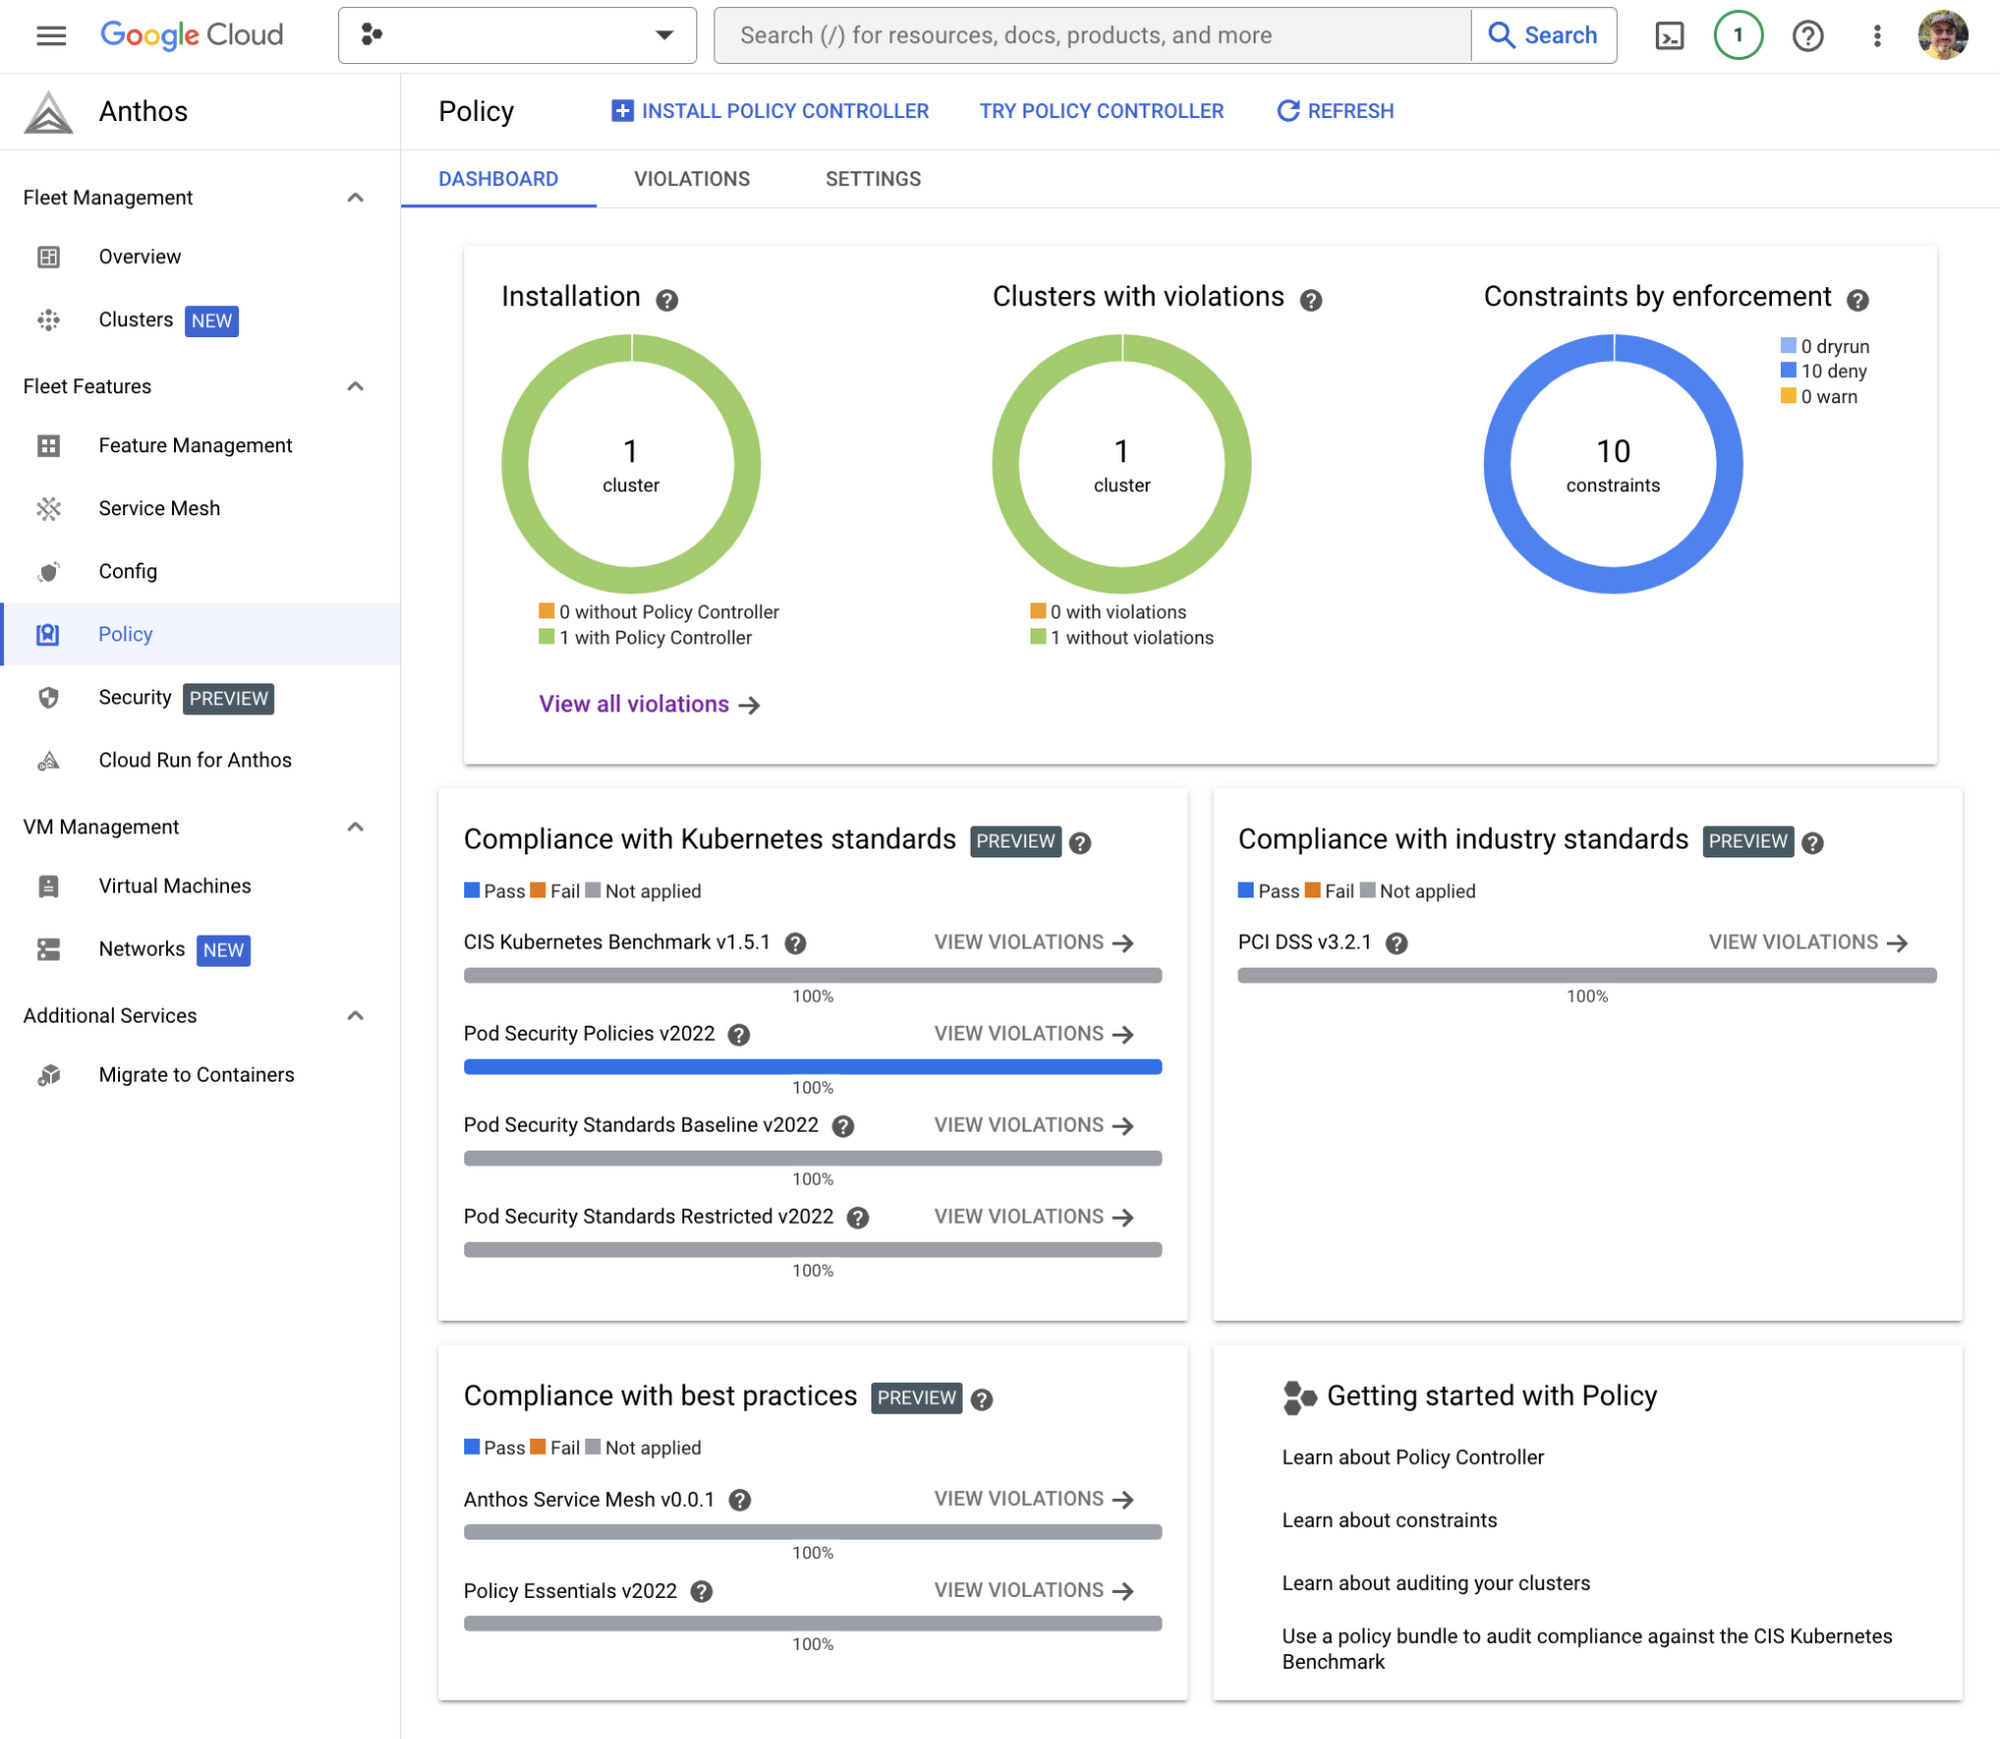Click the Virtual Machines sidebar icon
This screenshot has height=1739, width=2000.
(x=48, y=887)
